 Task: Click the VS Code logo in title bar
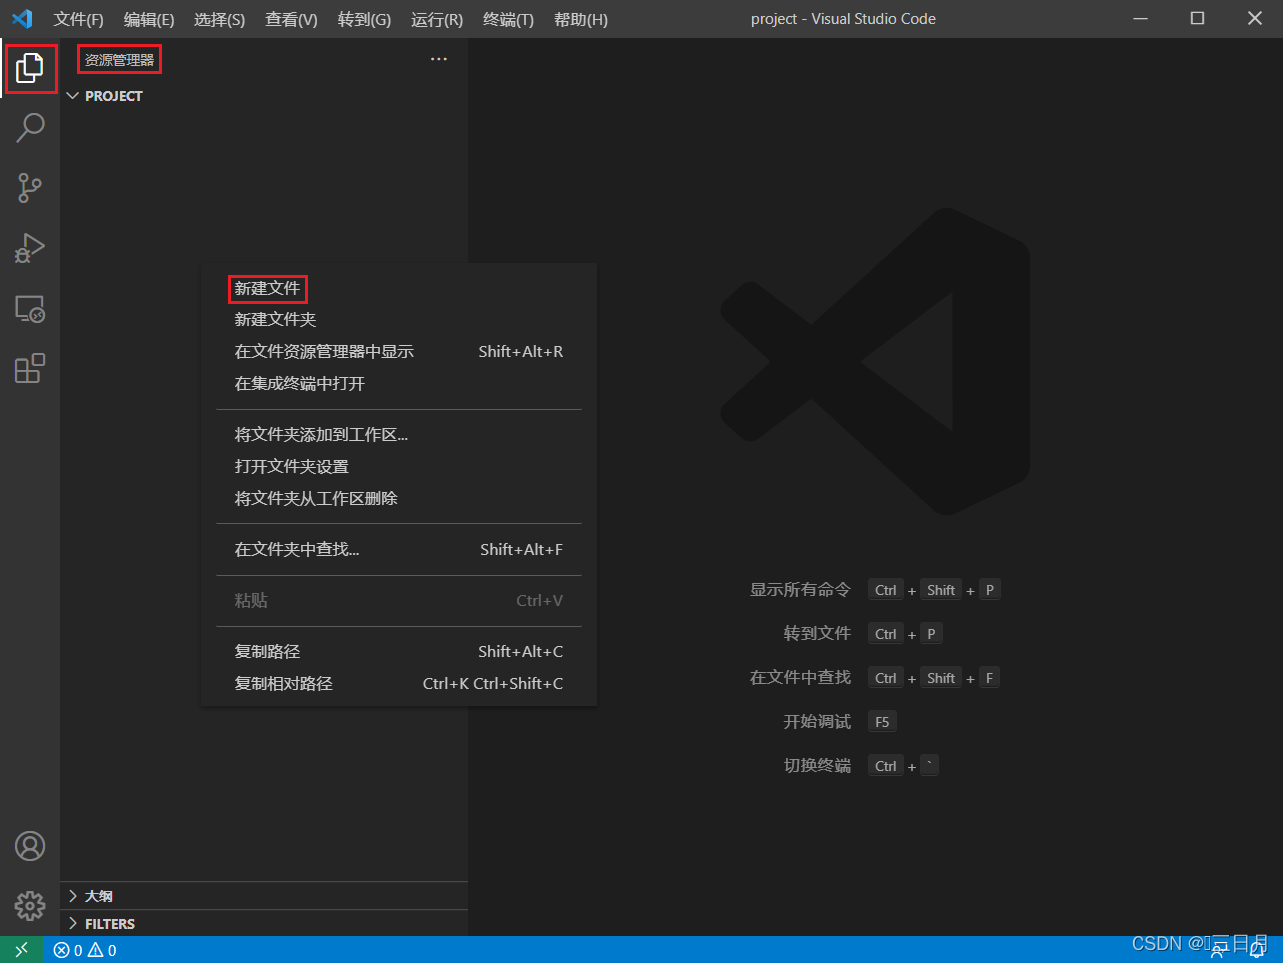tap(22, 19)
